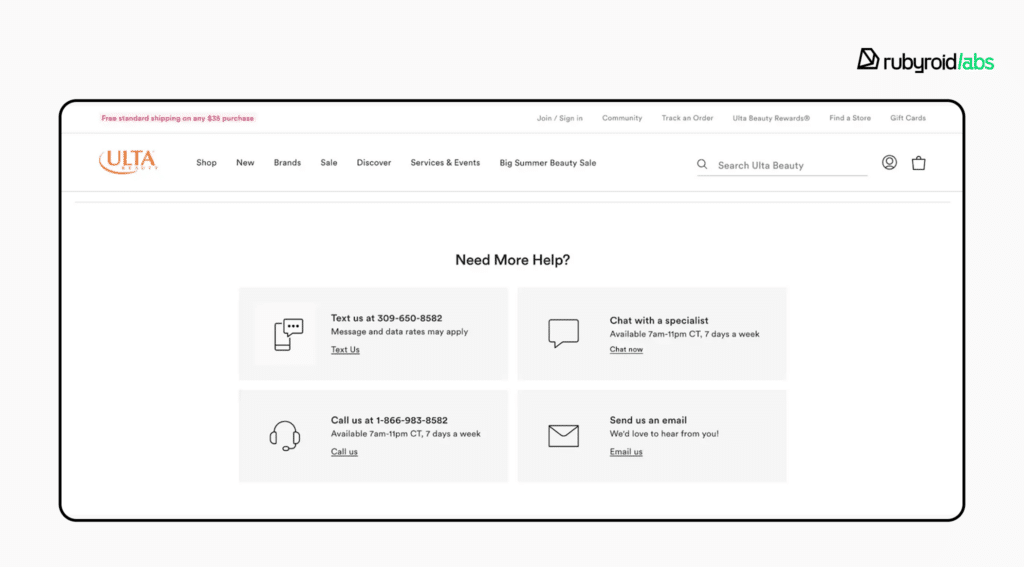The width and height of the screenshot is (1024, 567).
Task: Click the Email us link
Action: (x=626, y=452)
